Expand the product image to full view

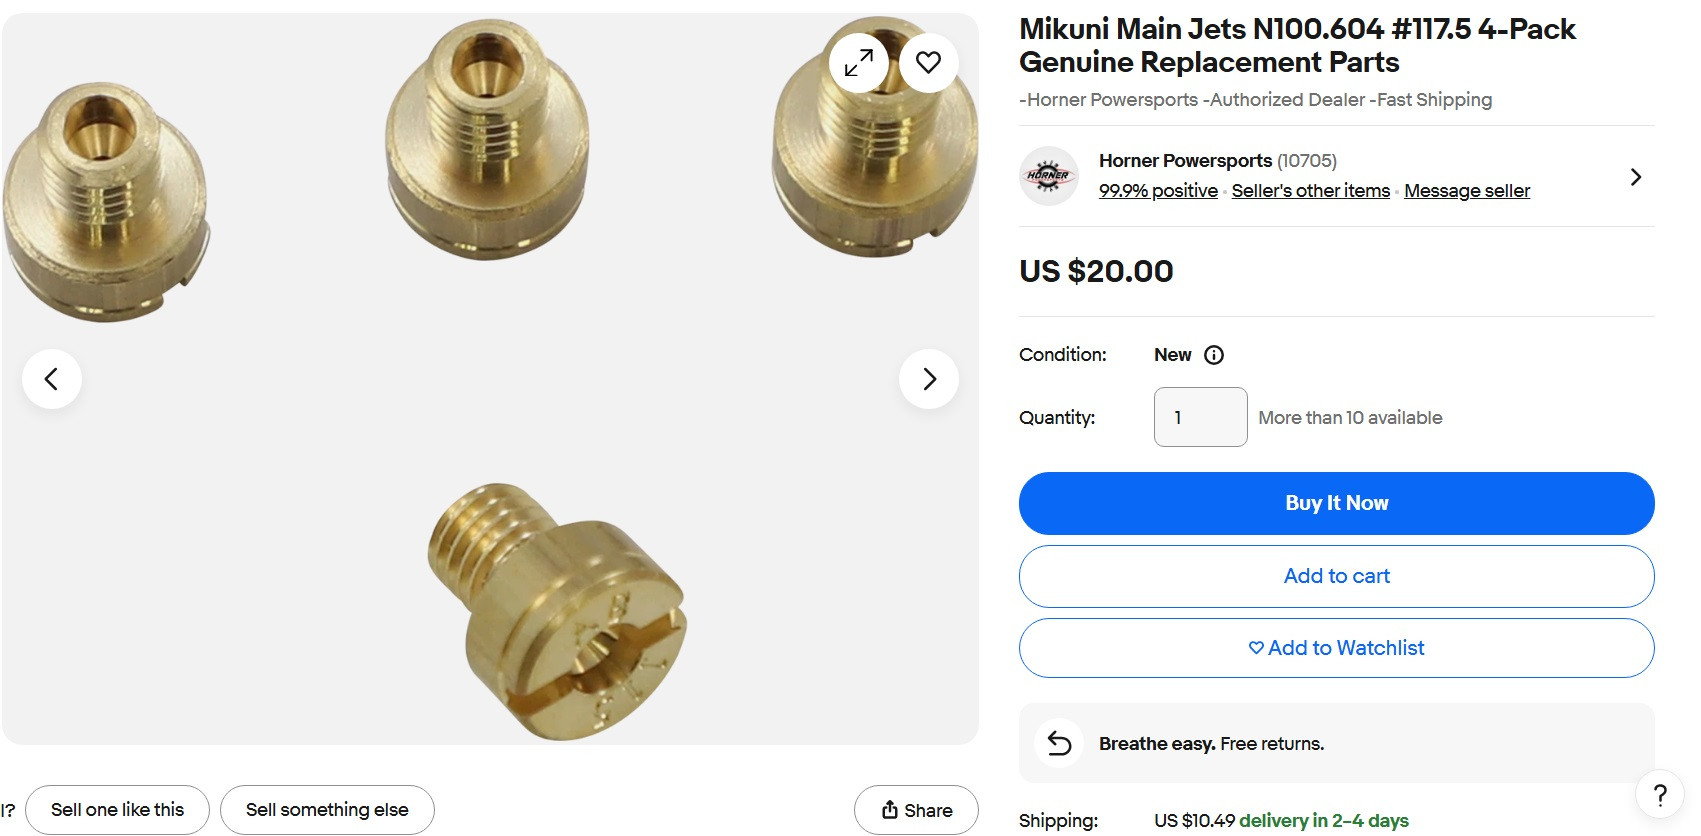[x=858, y=63]
